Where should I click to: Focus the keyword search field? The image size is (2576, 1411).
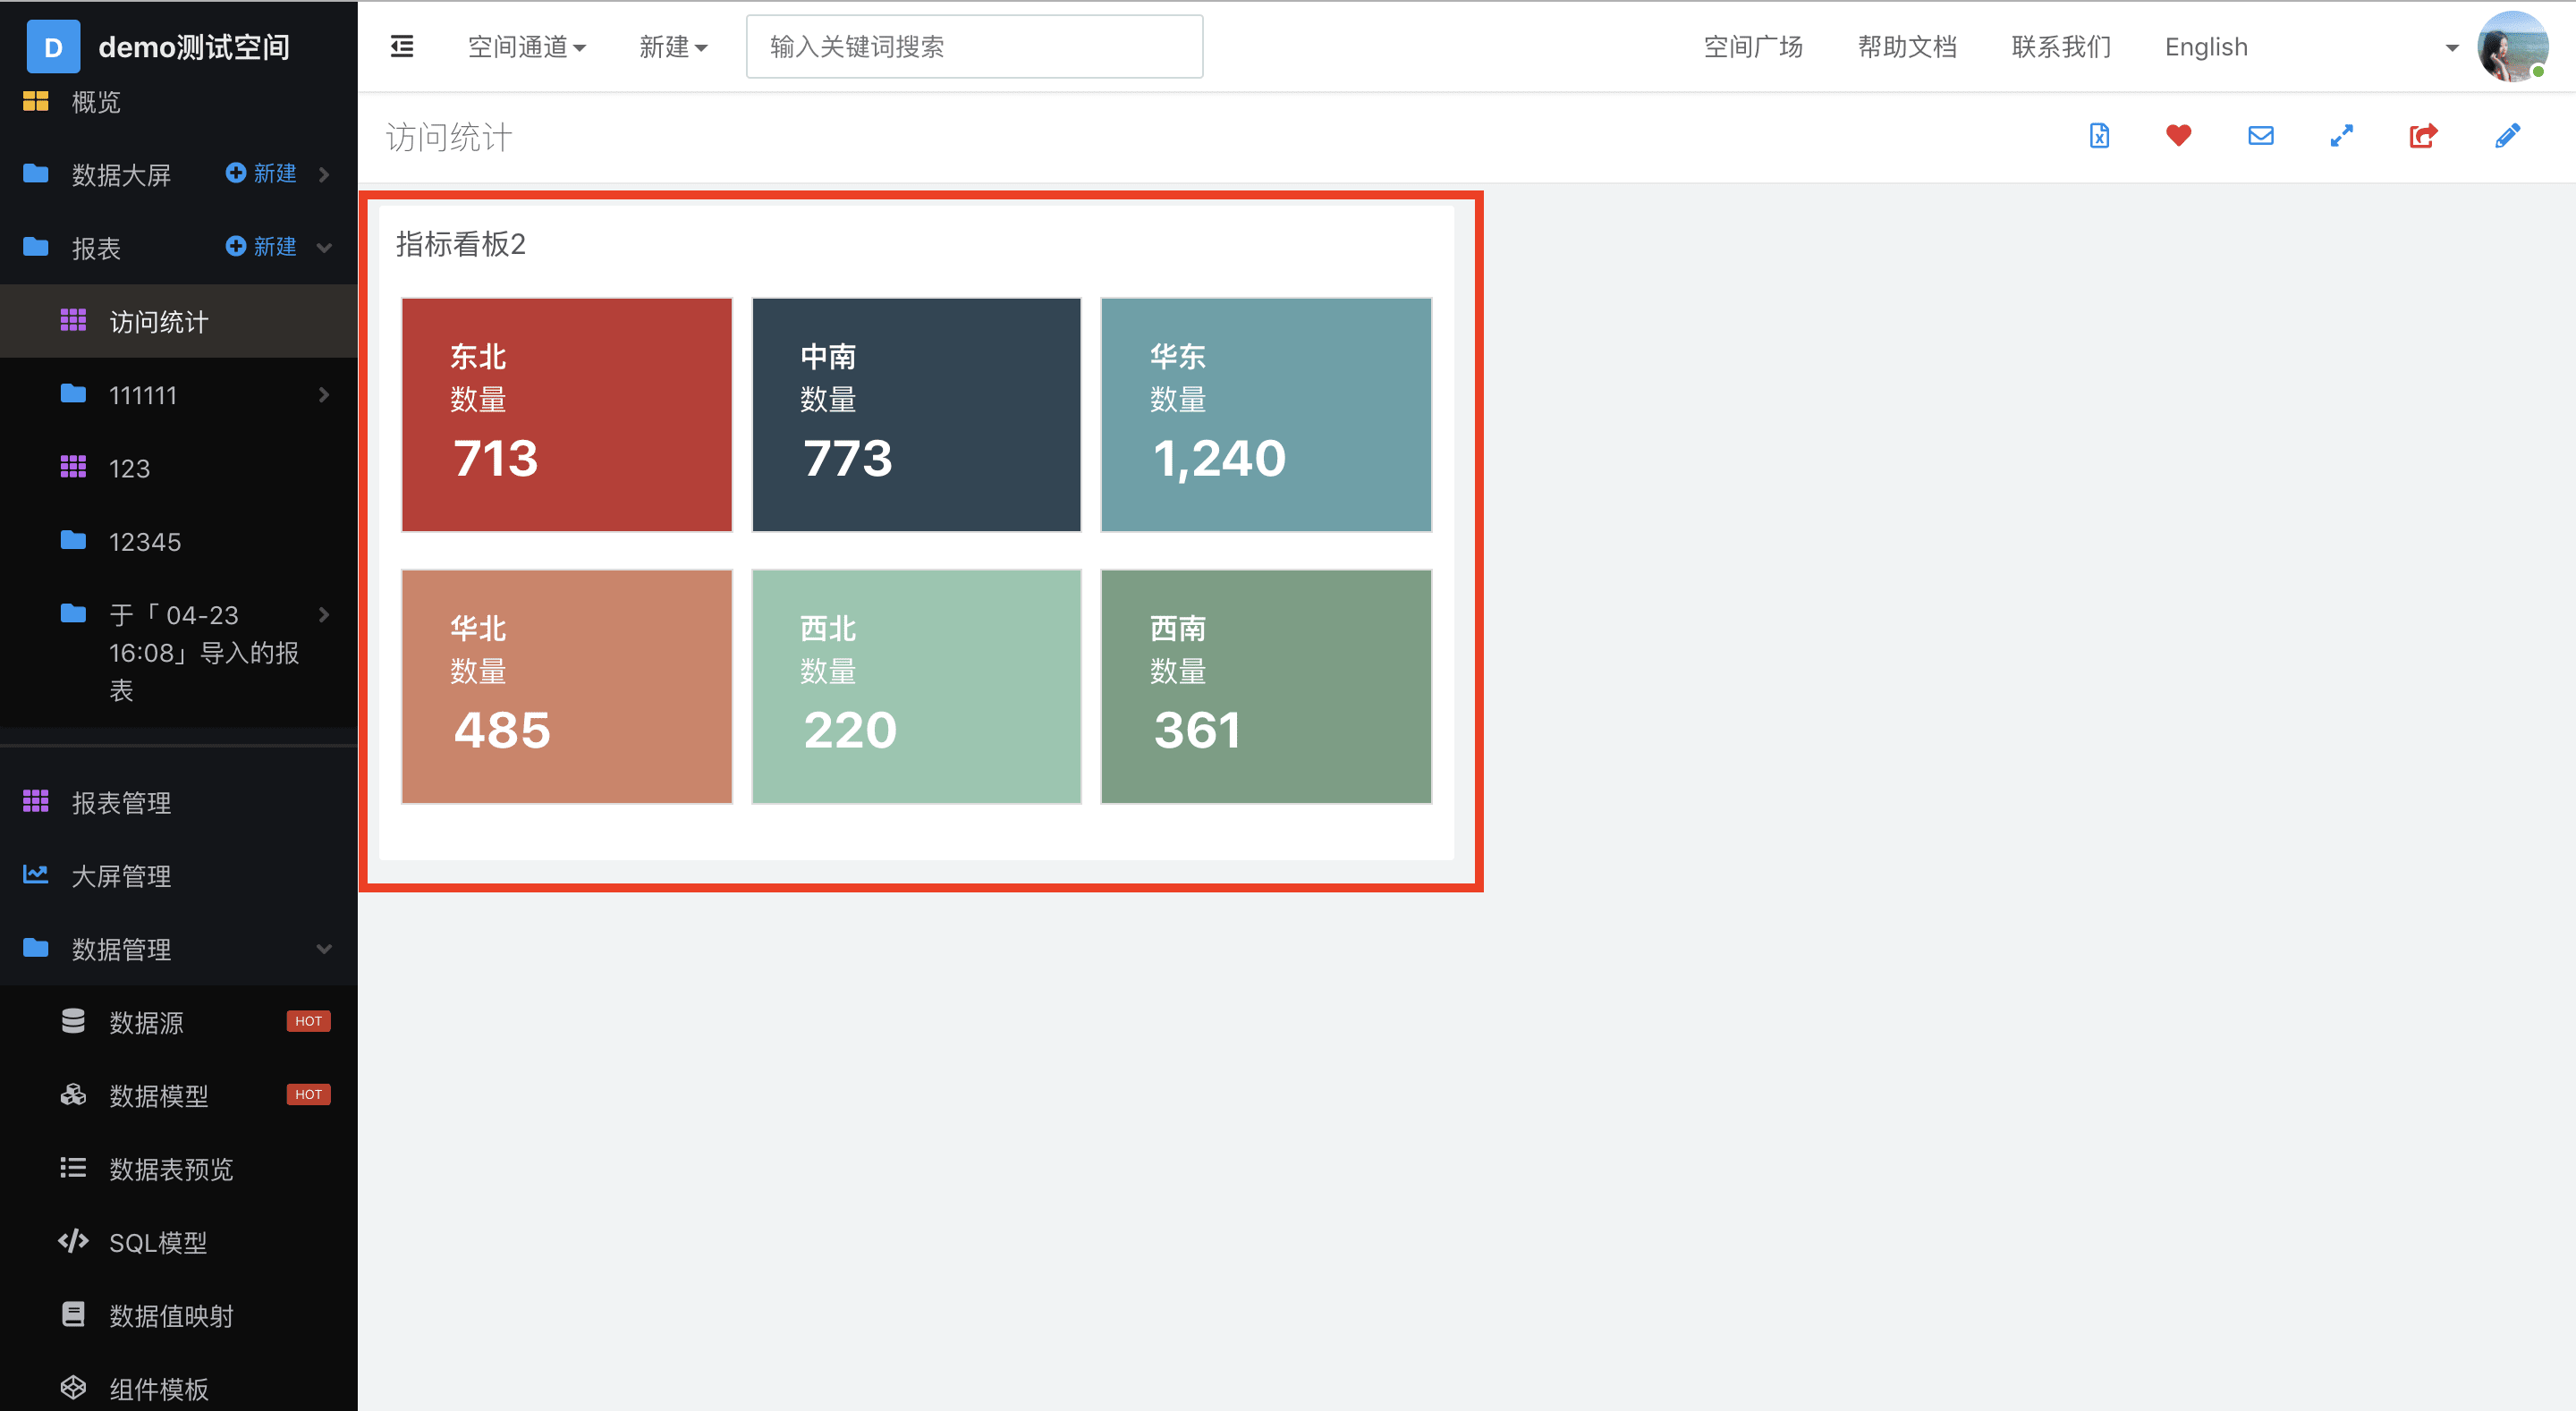(x=974, y=47)
